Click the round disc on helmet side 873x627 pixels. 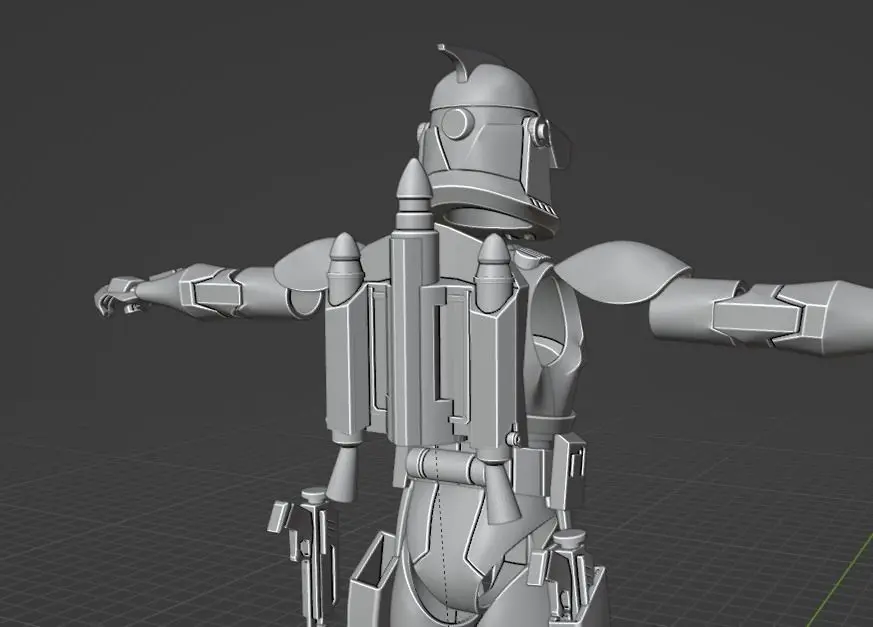click(458, 123)
